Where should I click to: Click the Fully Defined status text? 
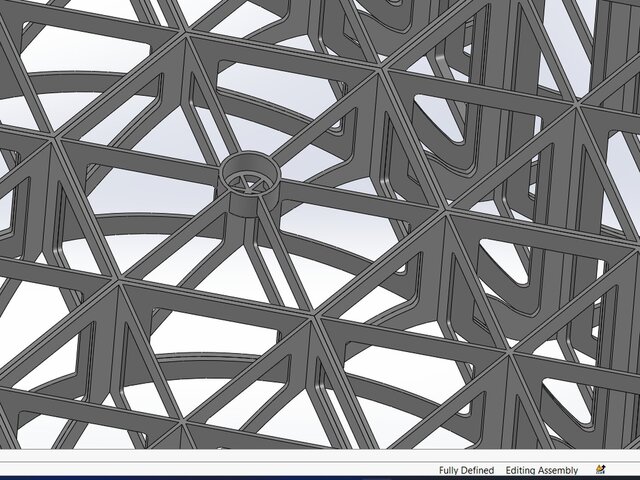click(x=466, y=470)
